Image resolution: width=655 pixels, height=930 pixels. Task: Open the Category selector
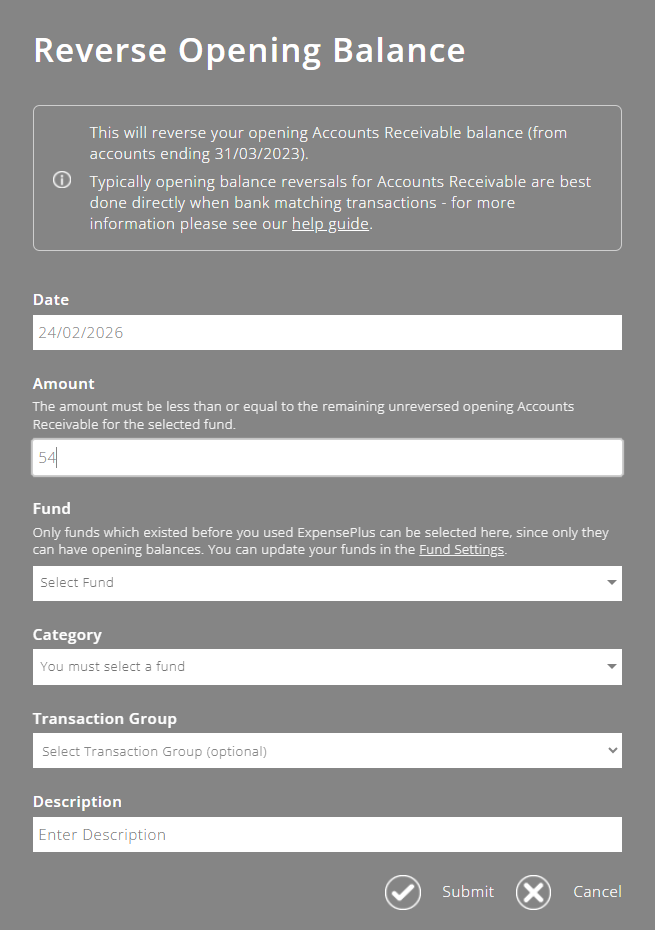point(327,667)
